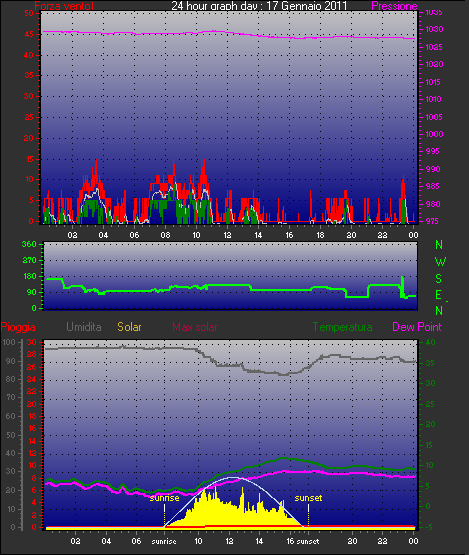The height and width of the screenshot is (555, 469).
Task: Click the S wind direction letter
Action: pos(439,279)
